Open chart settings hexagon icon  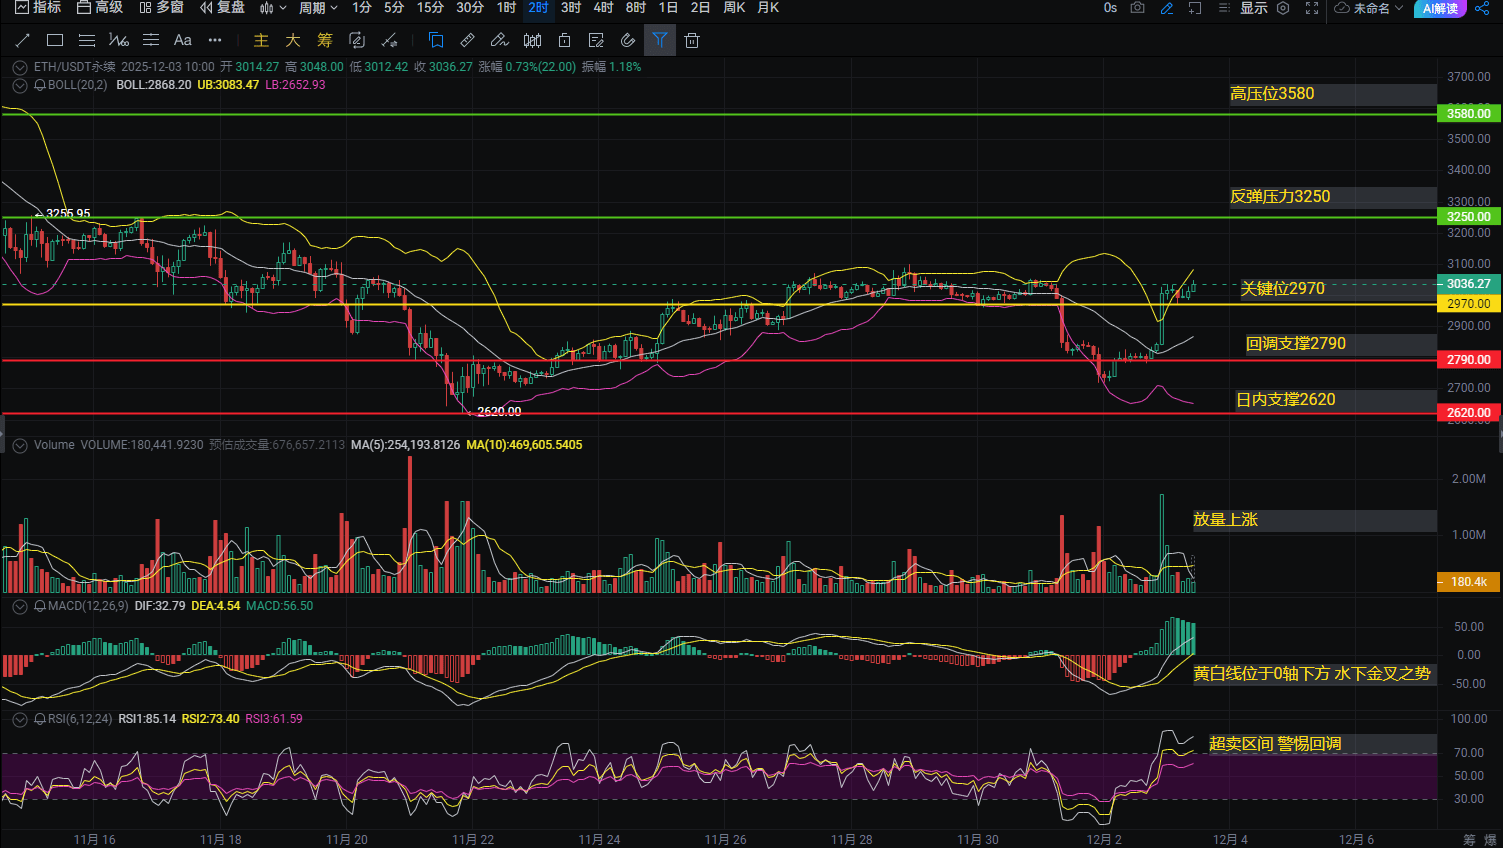[1283, 8]
